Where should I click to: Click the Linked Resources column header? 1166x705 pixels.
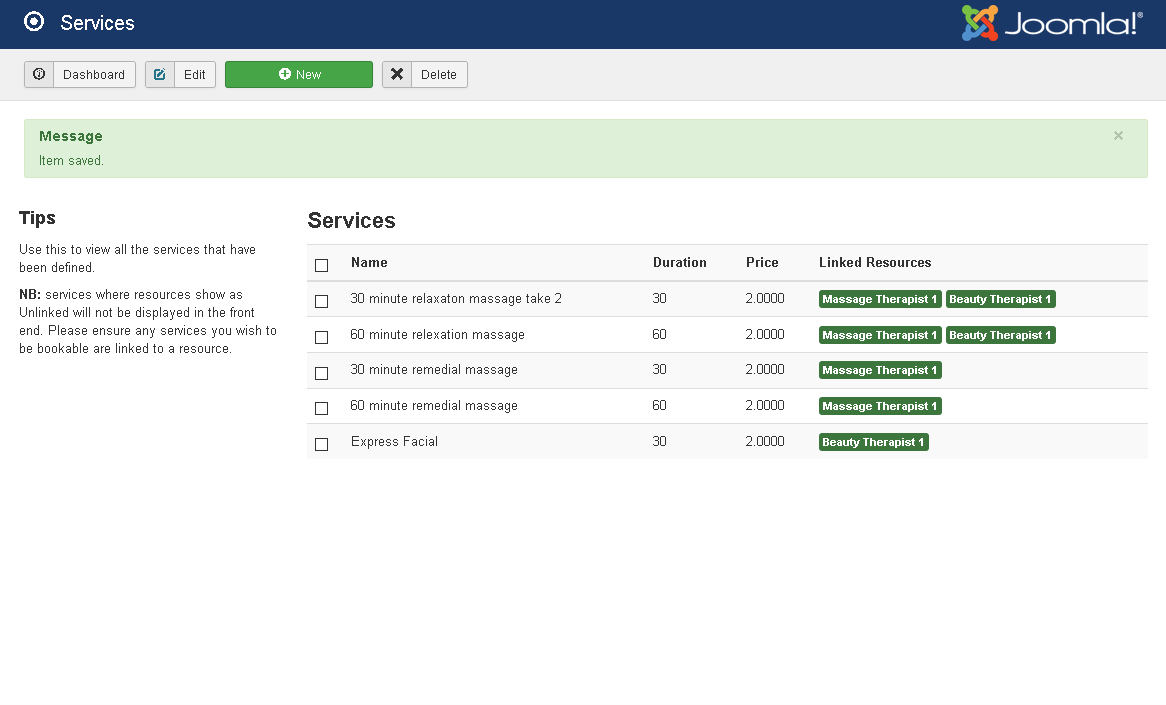(875, 263)
